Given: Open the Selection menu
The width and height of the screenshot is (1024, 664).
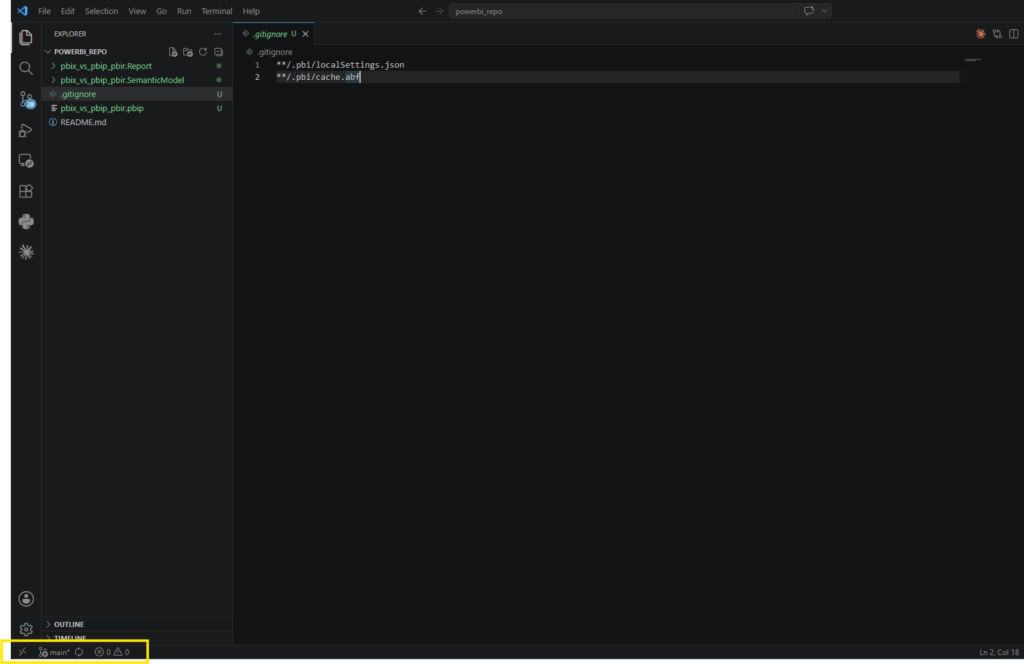Looking at the screenshot, I should 101,11.
